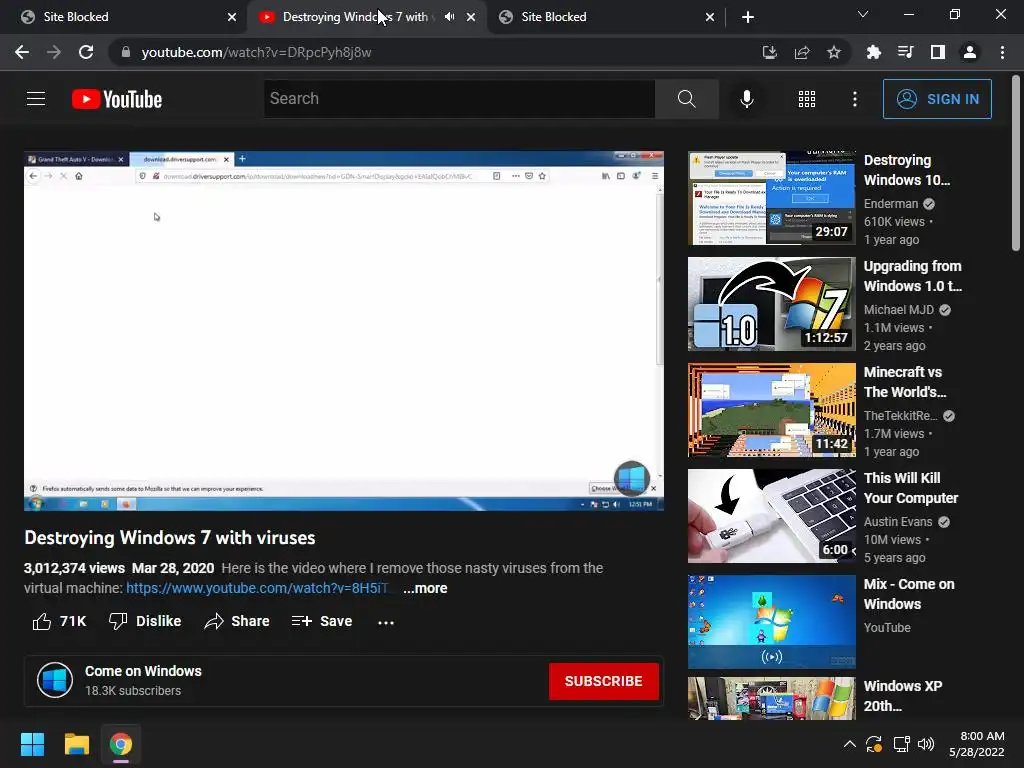Screen dimensions: 1024x768
Task: Click the browser forward arrow
Action: tap(54, 52)
